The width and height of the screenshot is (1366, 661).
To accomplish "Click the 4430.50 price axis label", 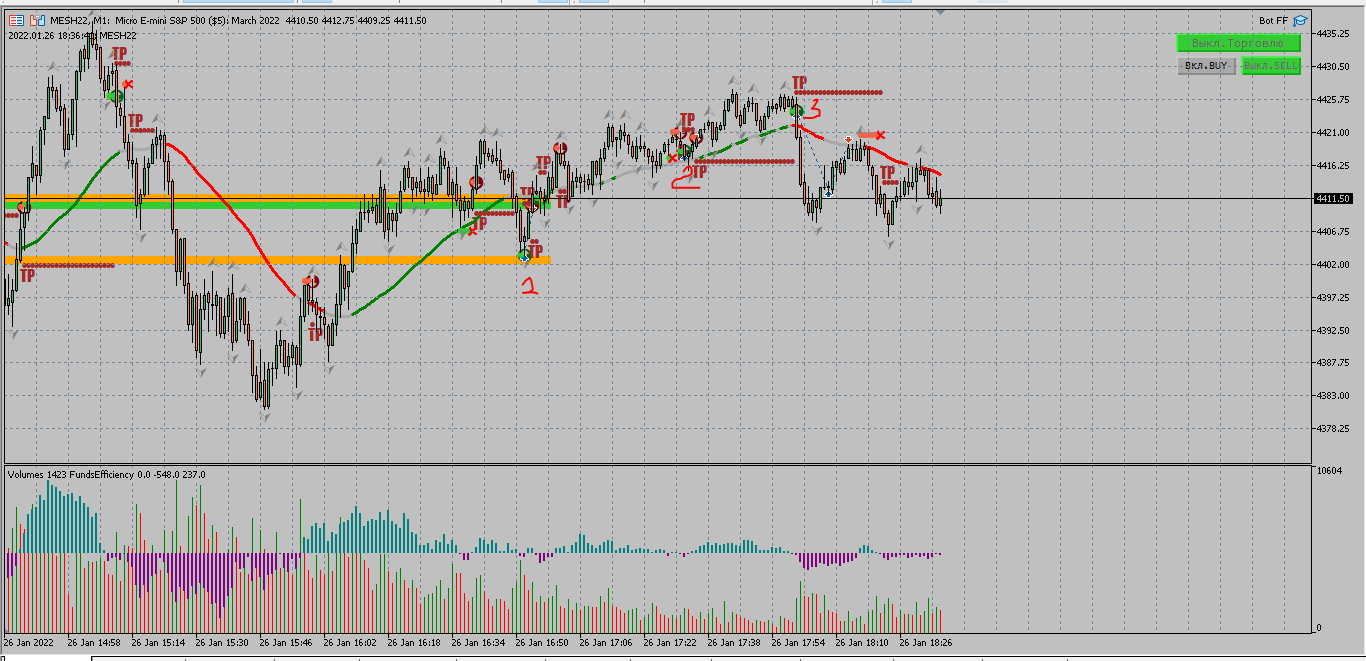I will click(1335, 66).
